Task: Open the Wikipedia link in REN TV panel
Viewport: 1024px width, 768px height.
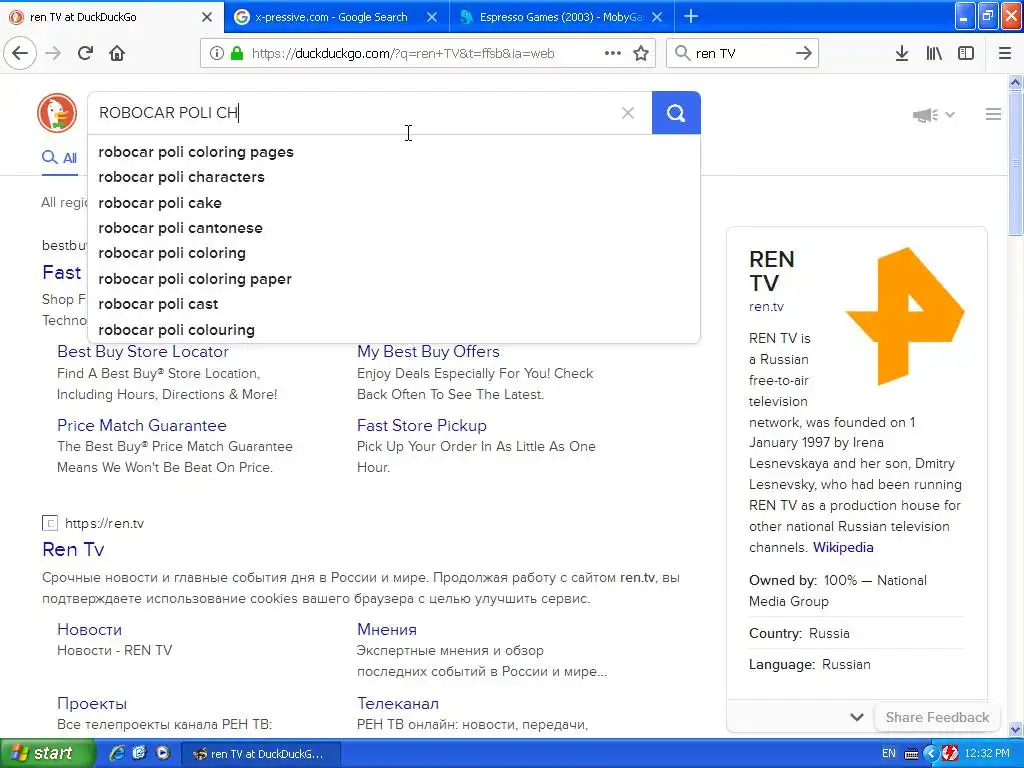Action: pos(842,547)
